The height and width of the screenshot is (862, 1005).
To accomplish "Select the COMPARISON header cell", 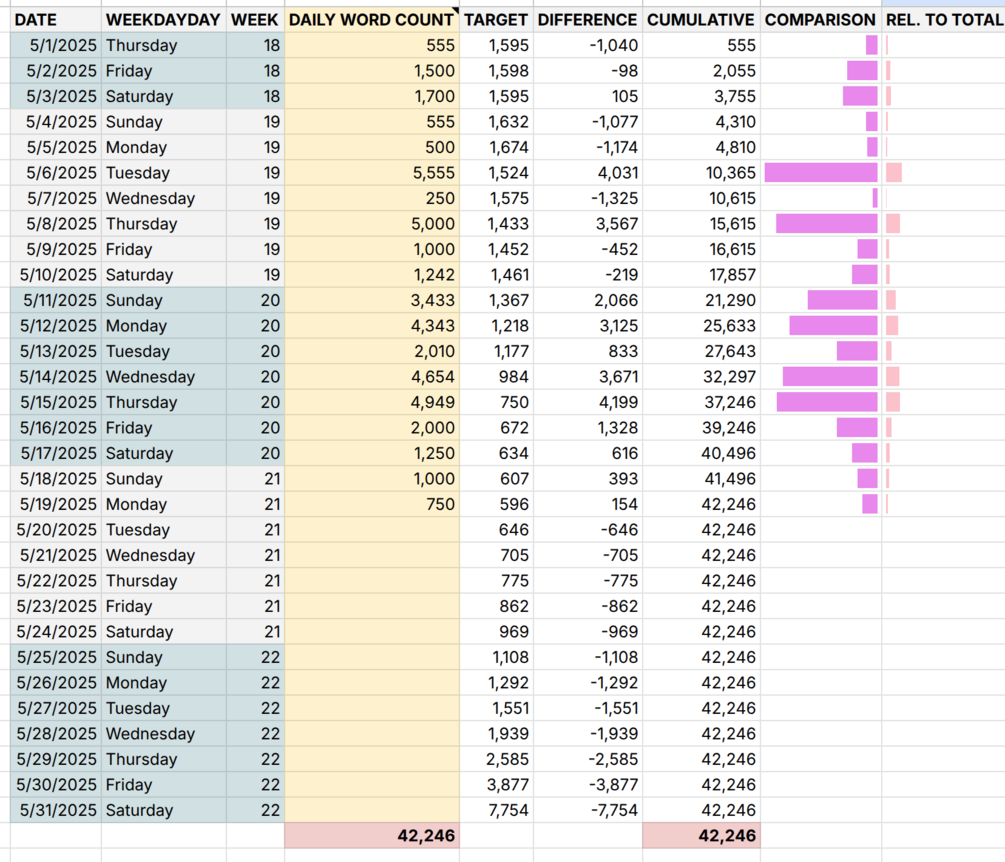I will click(x=820, y=20).
